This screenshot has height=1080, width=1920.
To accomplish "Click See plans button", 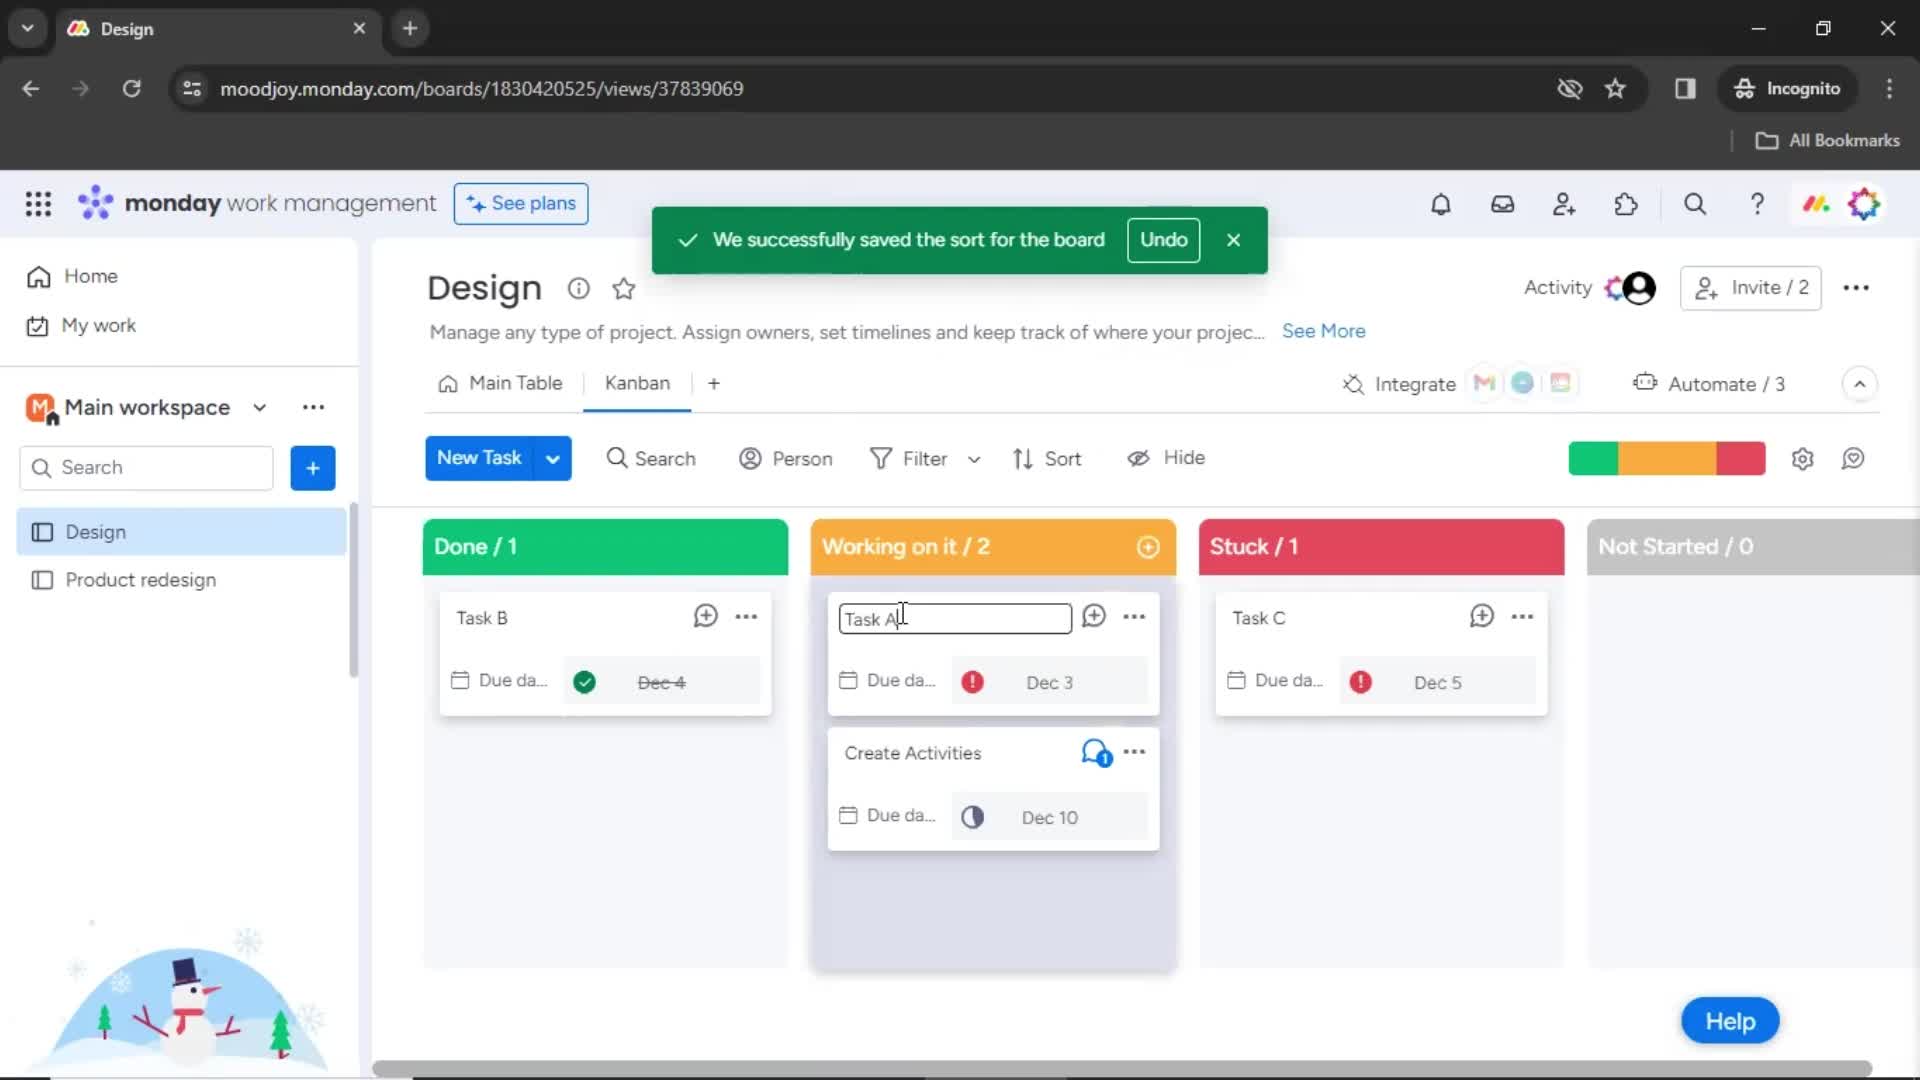I will (521, 203).
